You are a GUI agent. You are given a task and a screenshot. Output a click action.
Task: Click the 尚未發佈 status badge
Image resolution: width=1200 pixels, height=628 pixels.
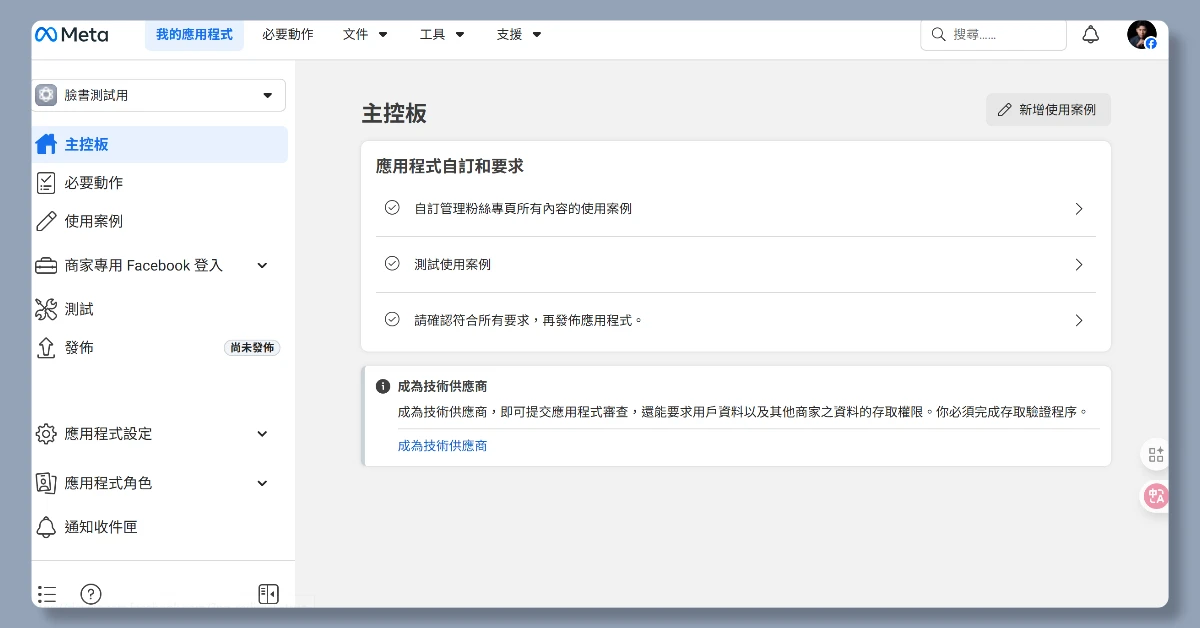[252, 348]
